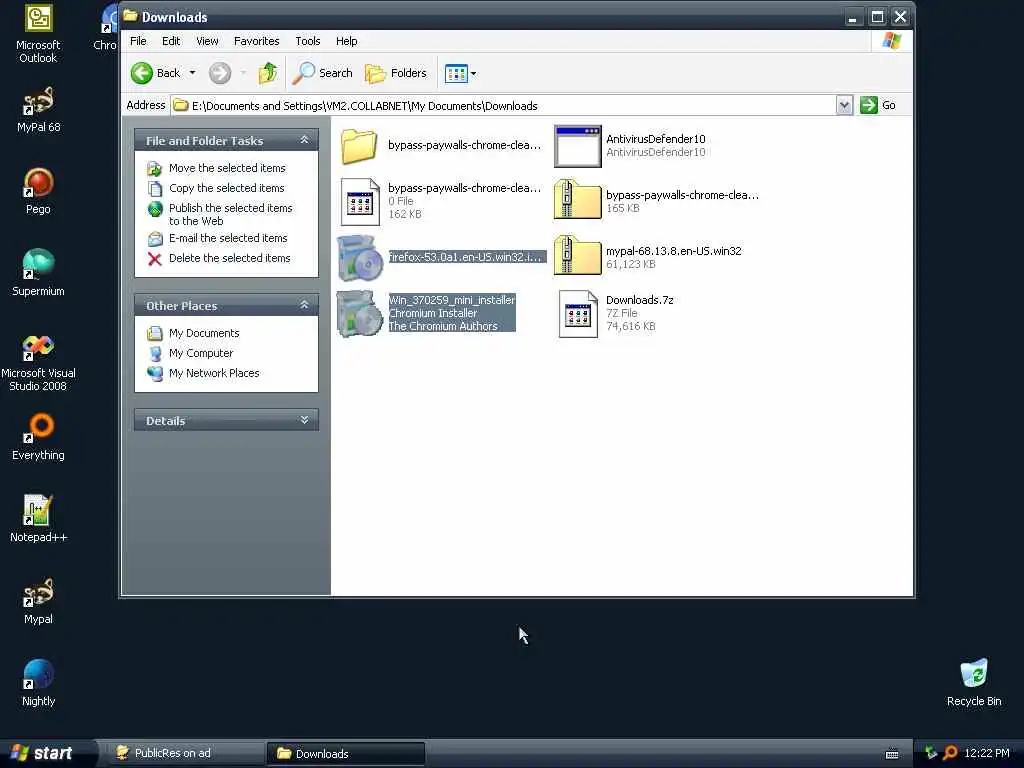Click Copy the selected items
Viewport: 1024px width, 768px height.
[x=227, y=188]
